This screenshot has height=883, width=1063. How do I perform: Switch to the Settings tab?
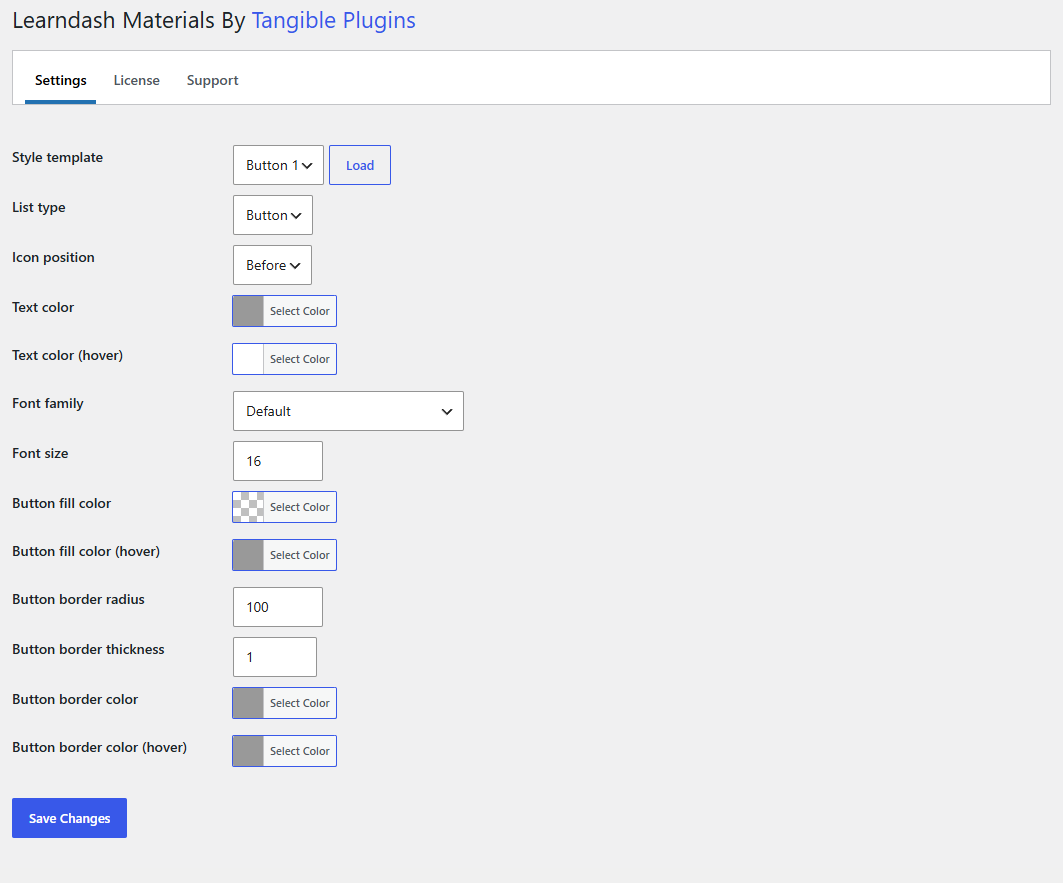(60, 80)
